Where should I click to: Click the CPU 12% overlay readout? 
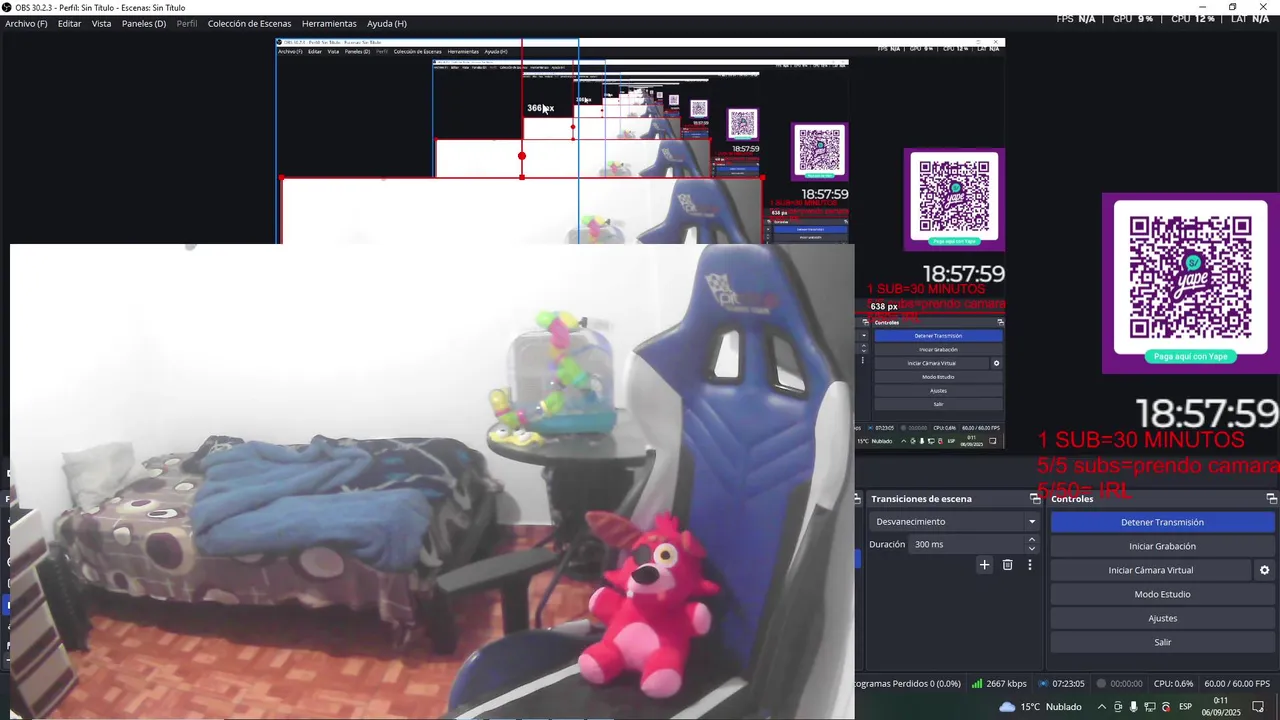(1193, 19)
